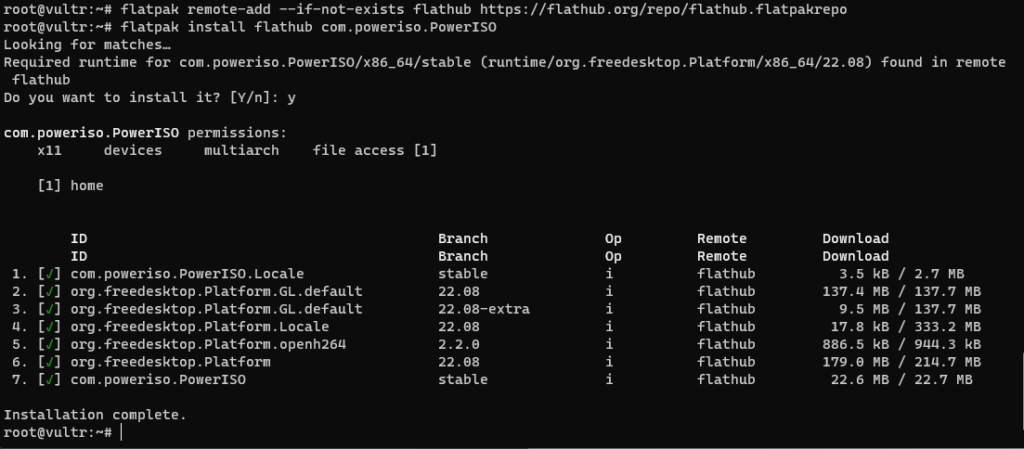1024x449 pixels.
Task: Click the checkmark next to org.freedesktop.Platform.Locale
Action: 50,327
